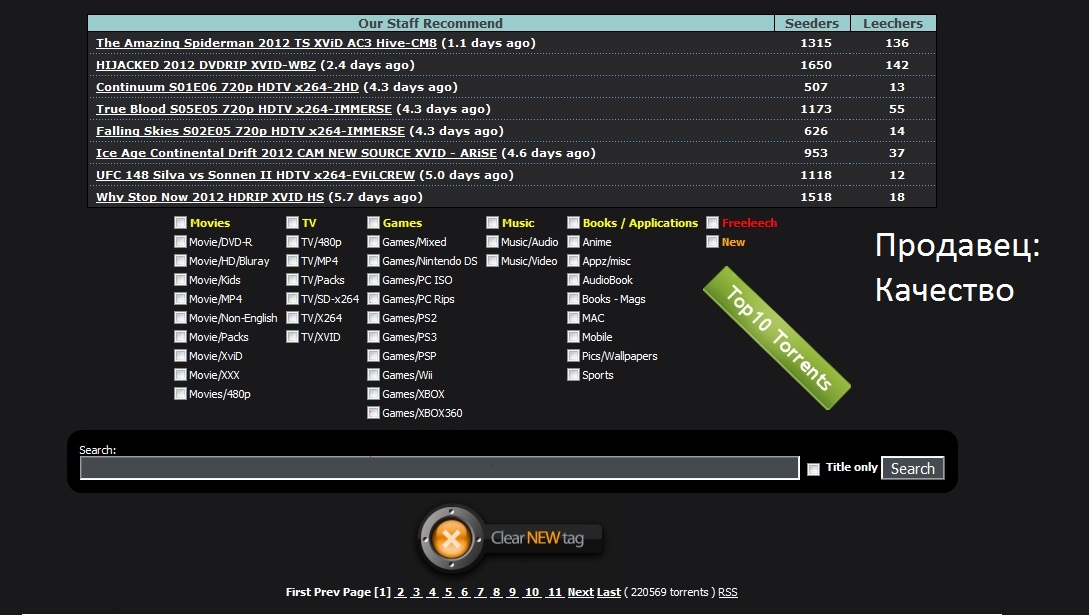Tick the Movies category checkbox
The image size is (1089, 615).
181,223
